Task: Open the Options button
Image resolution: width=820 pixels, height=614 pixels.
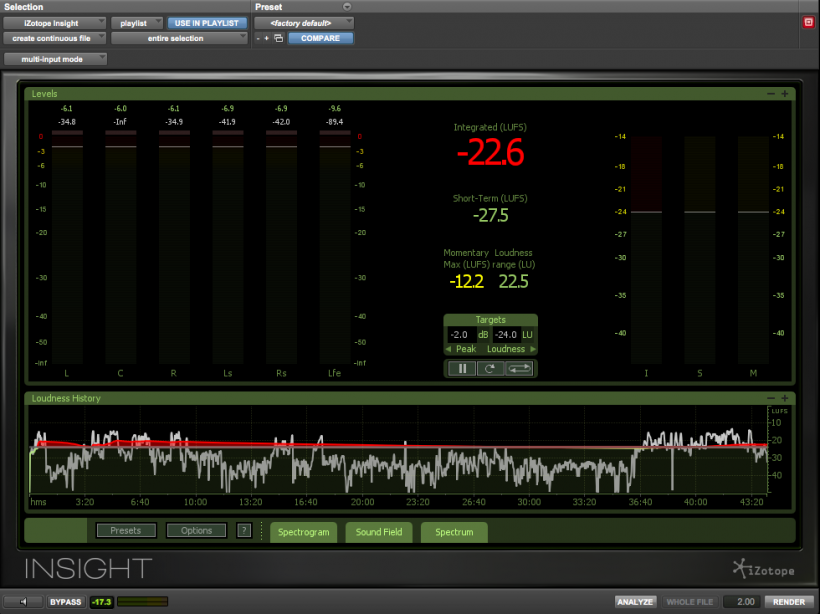Action: [196, 531]
